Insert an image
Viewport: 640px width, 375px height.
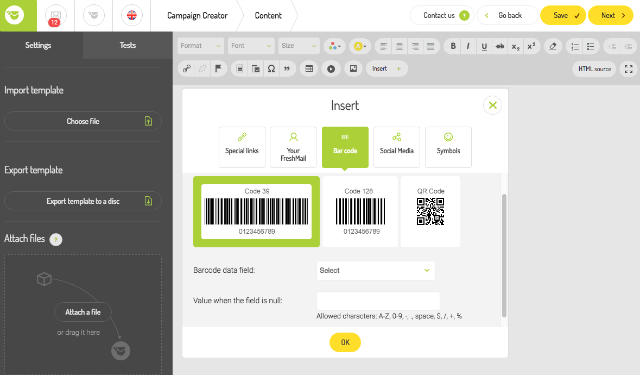[353, 69]
